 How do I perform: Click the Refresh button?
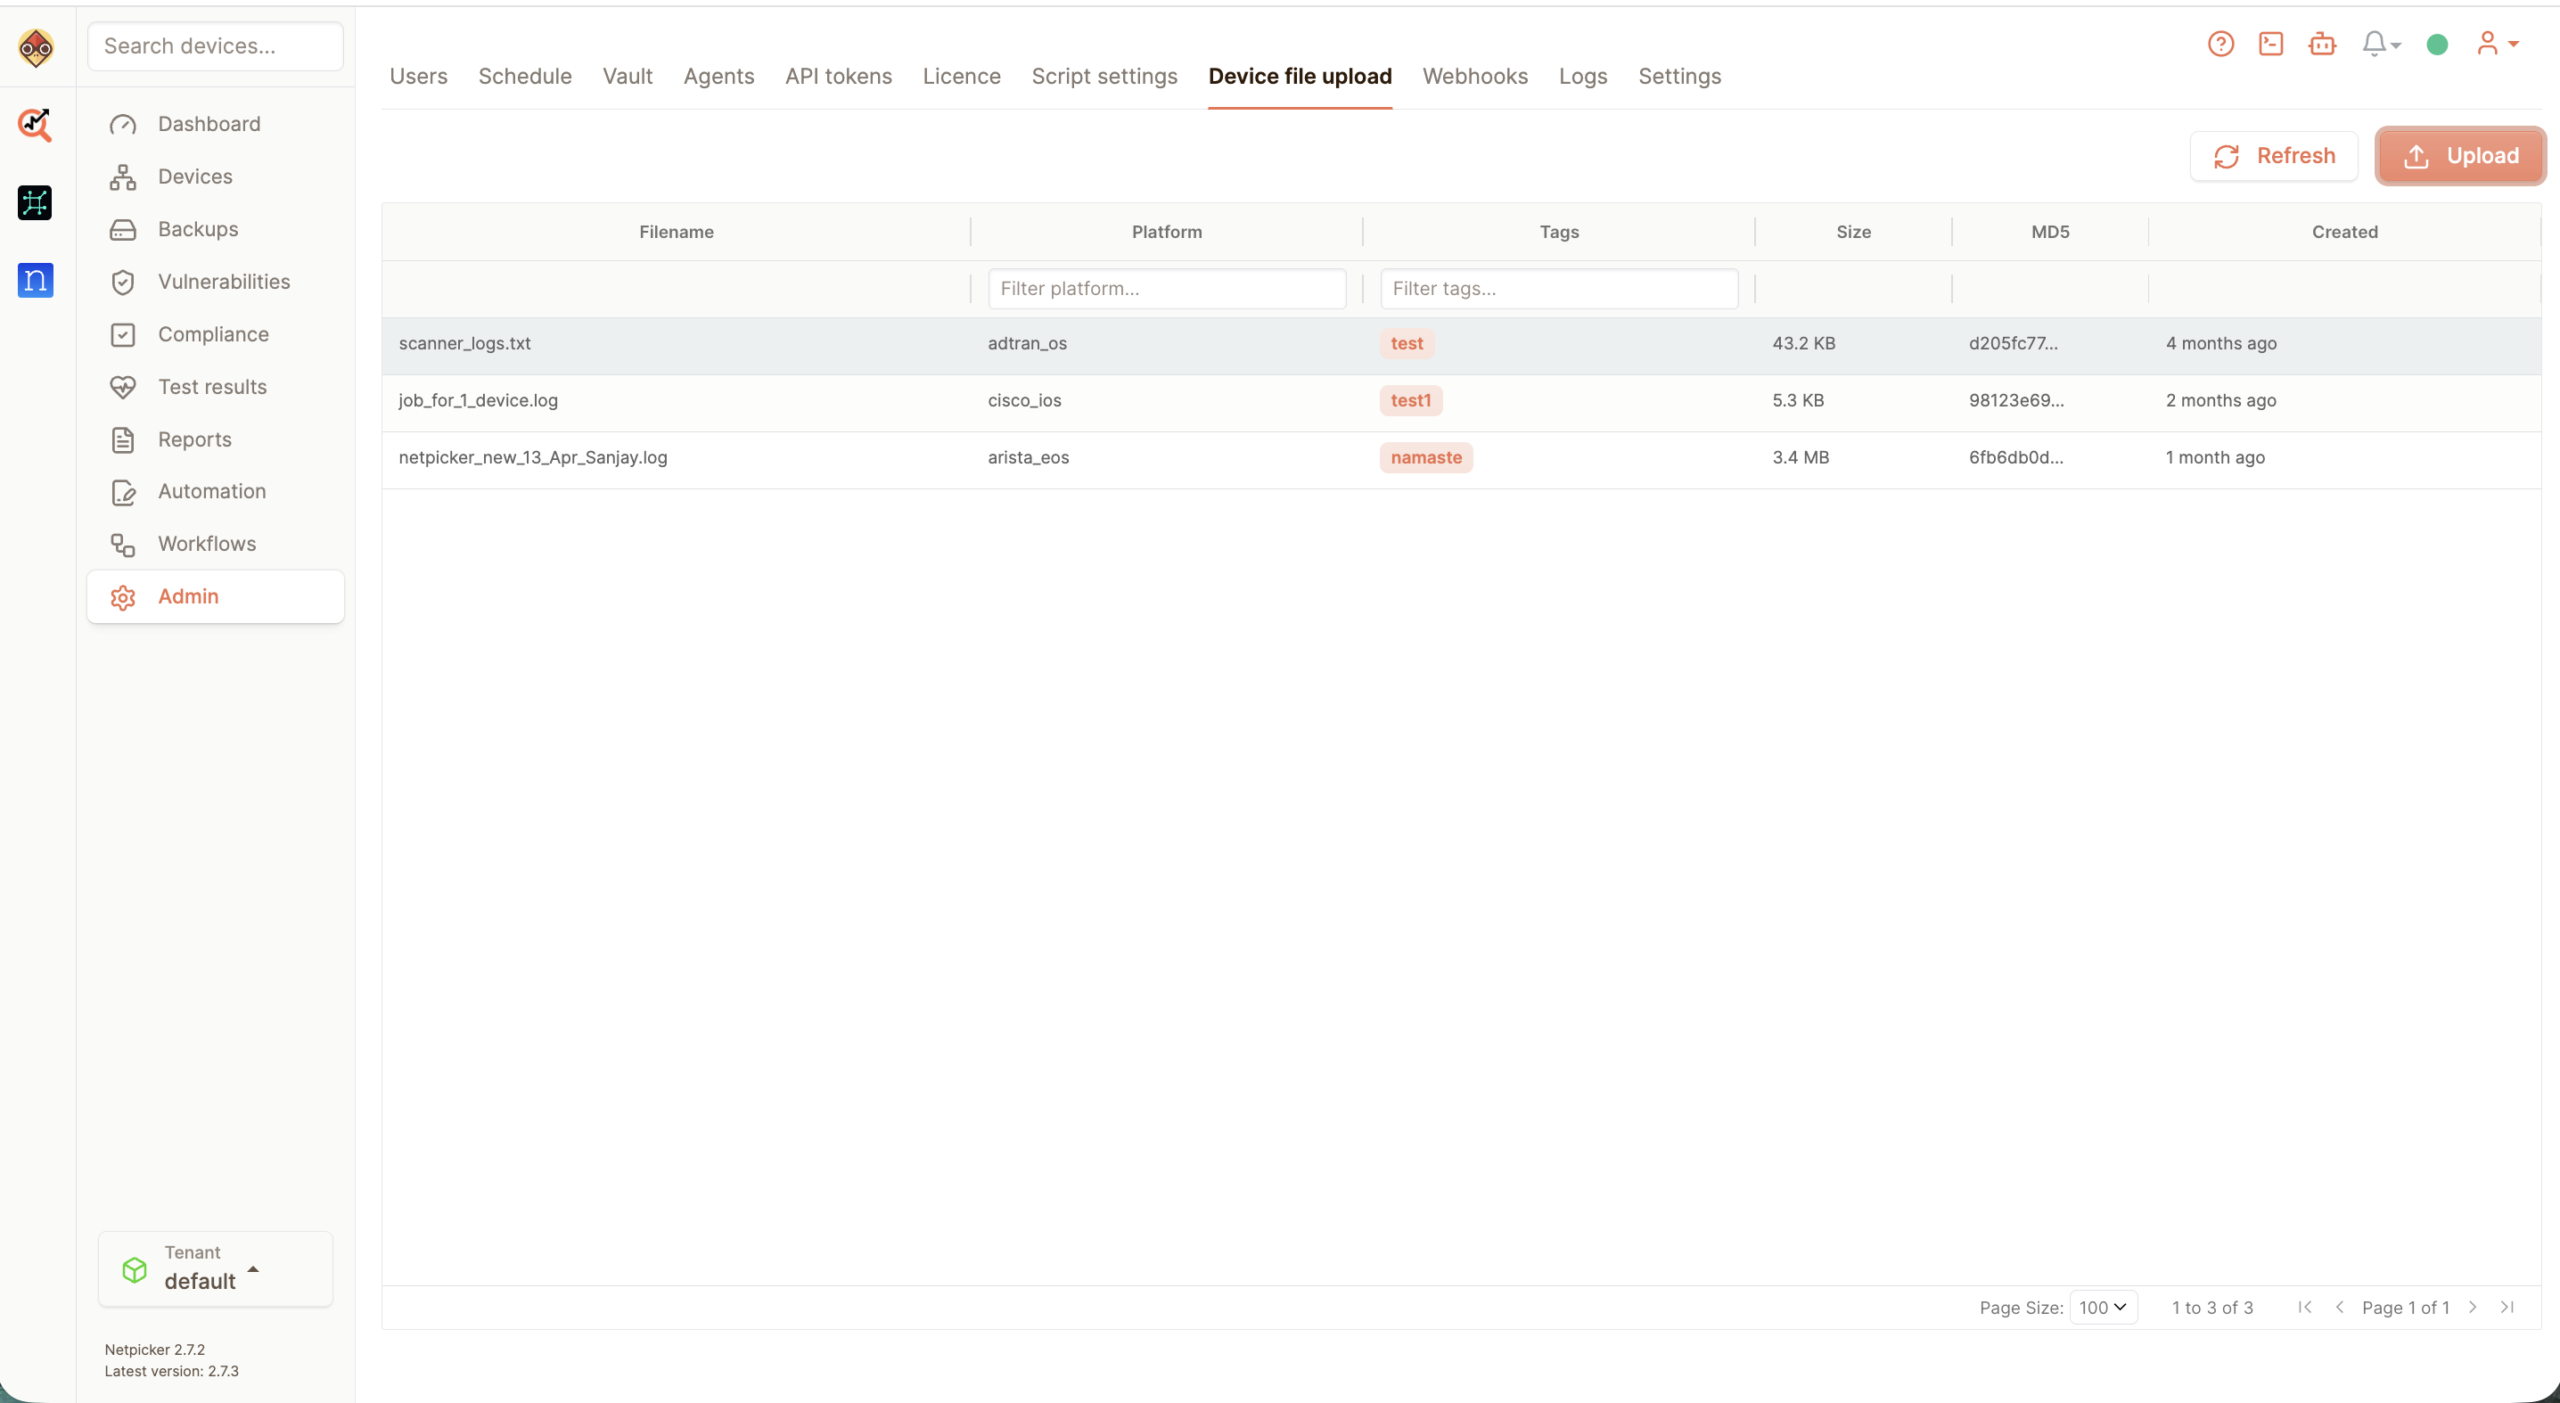[2274, 156]
